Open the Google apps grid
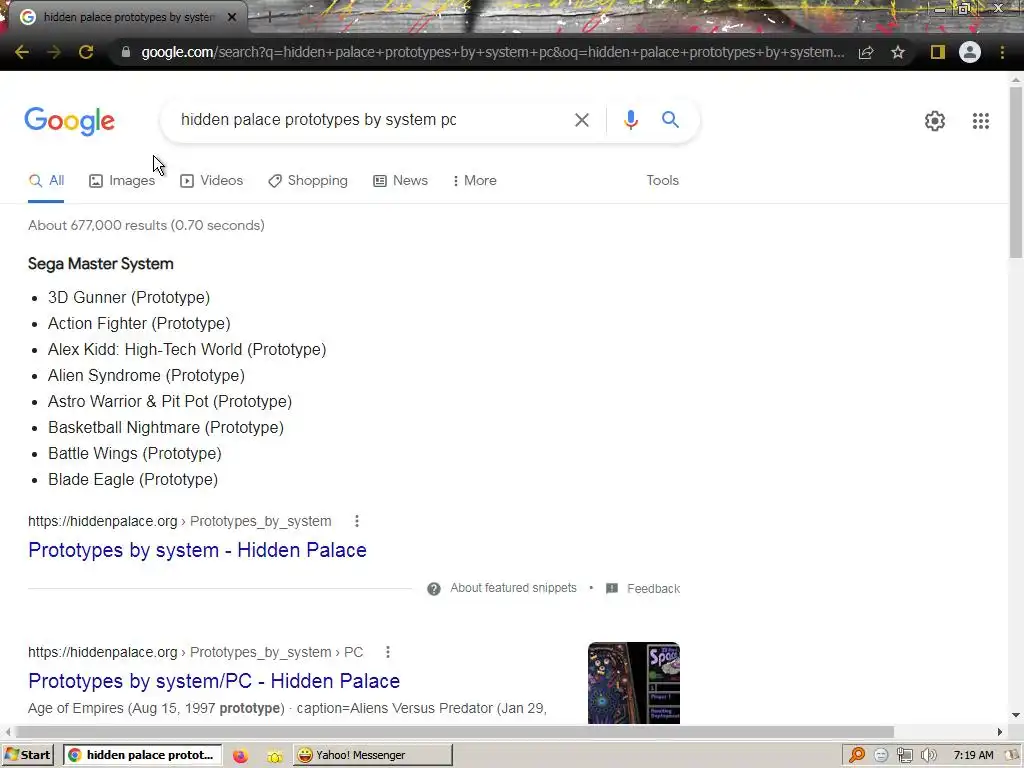Viewport: 1024px width, 768px height. coord(980,121)
